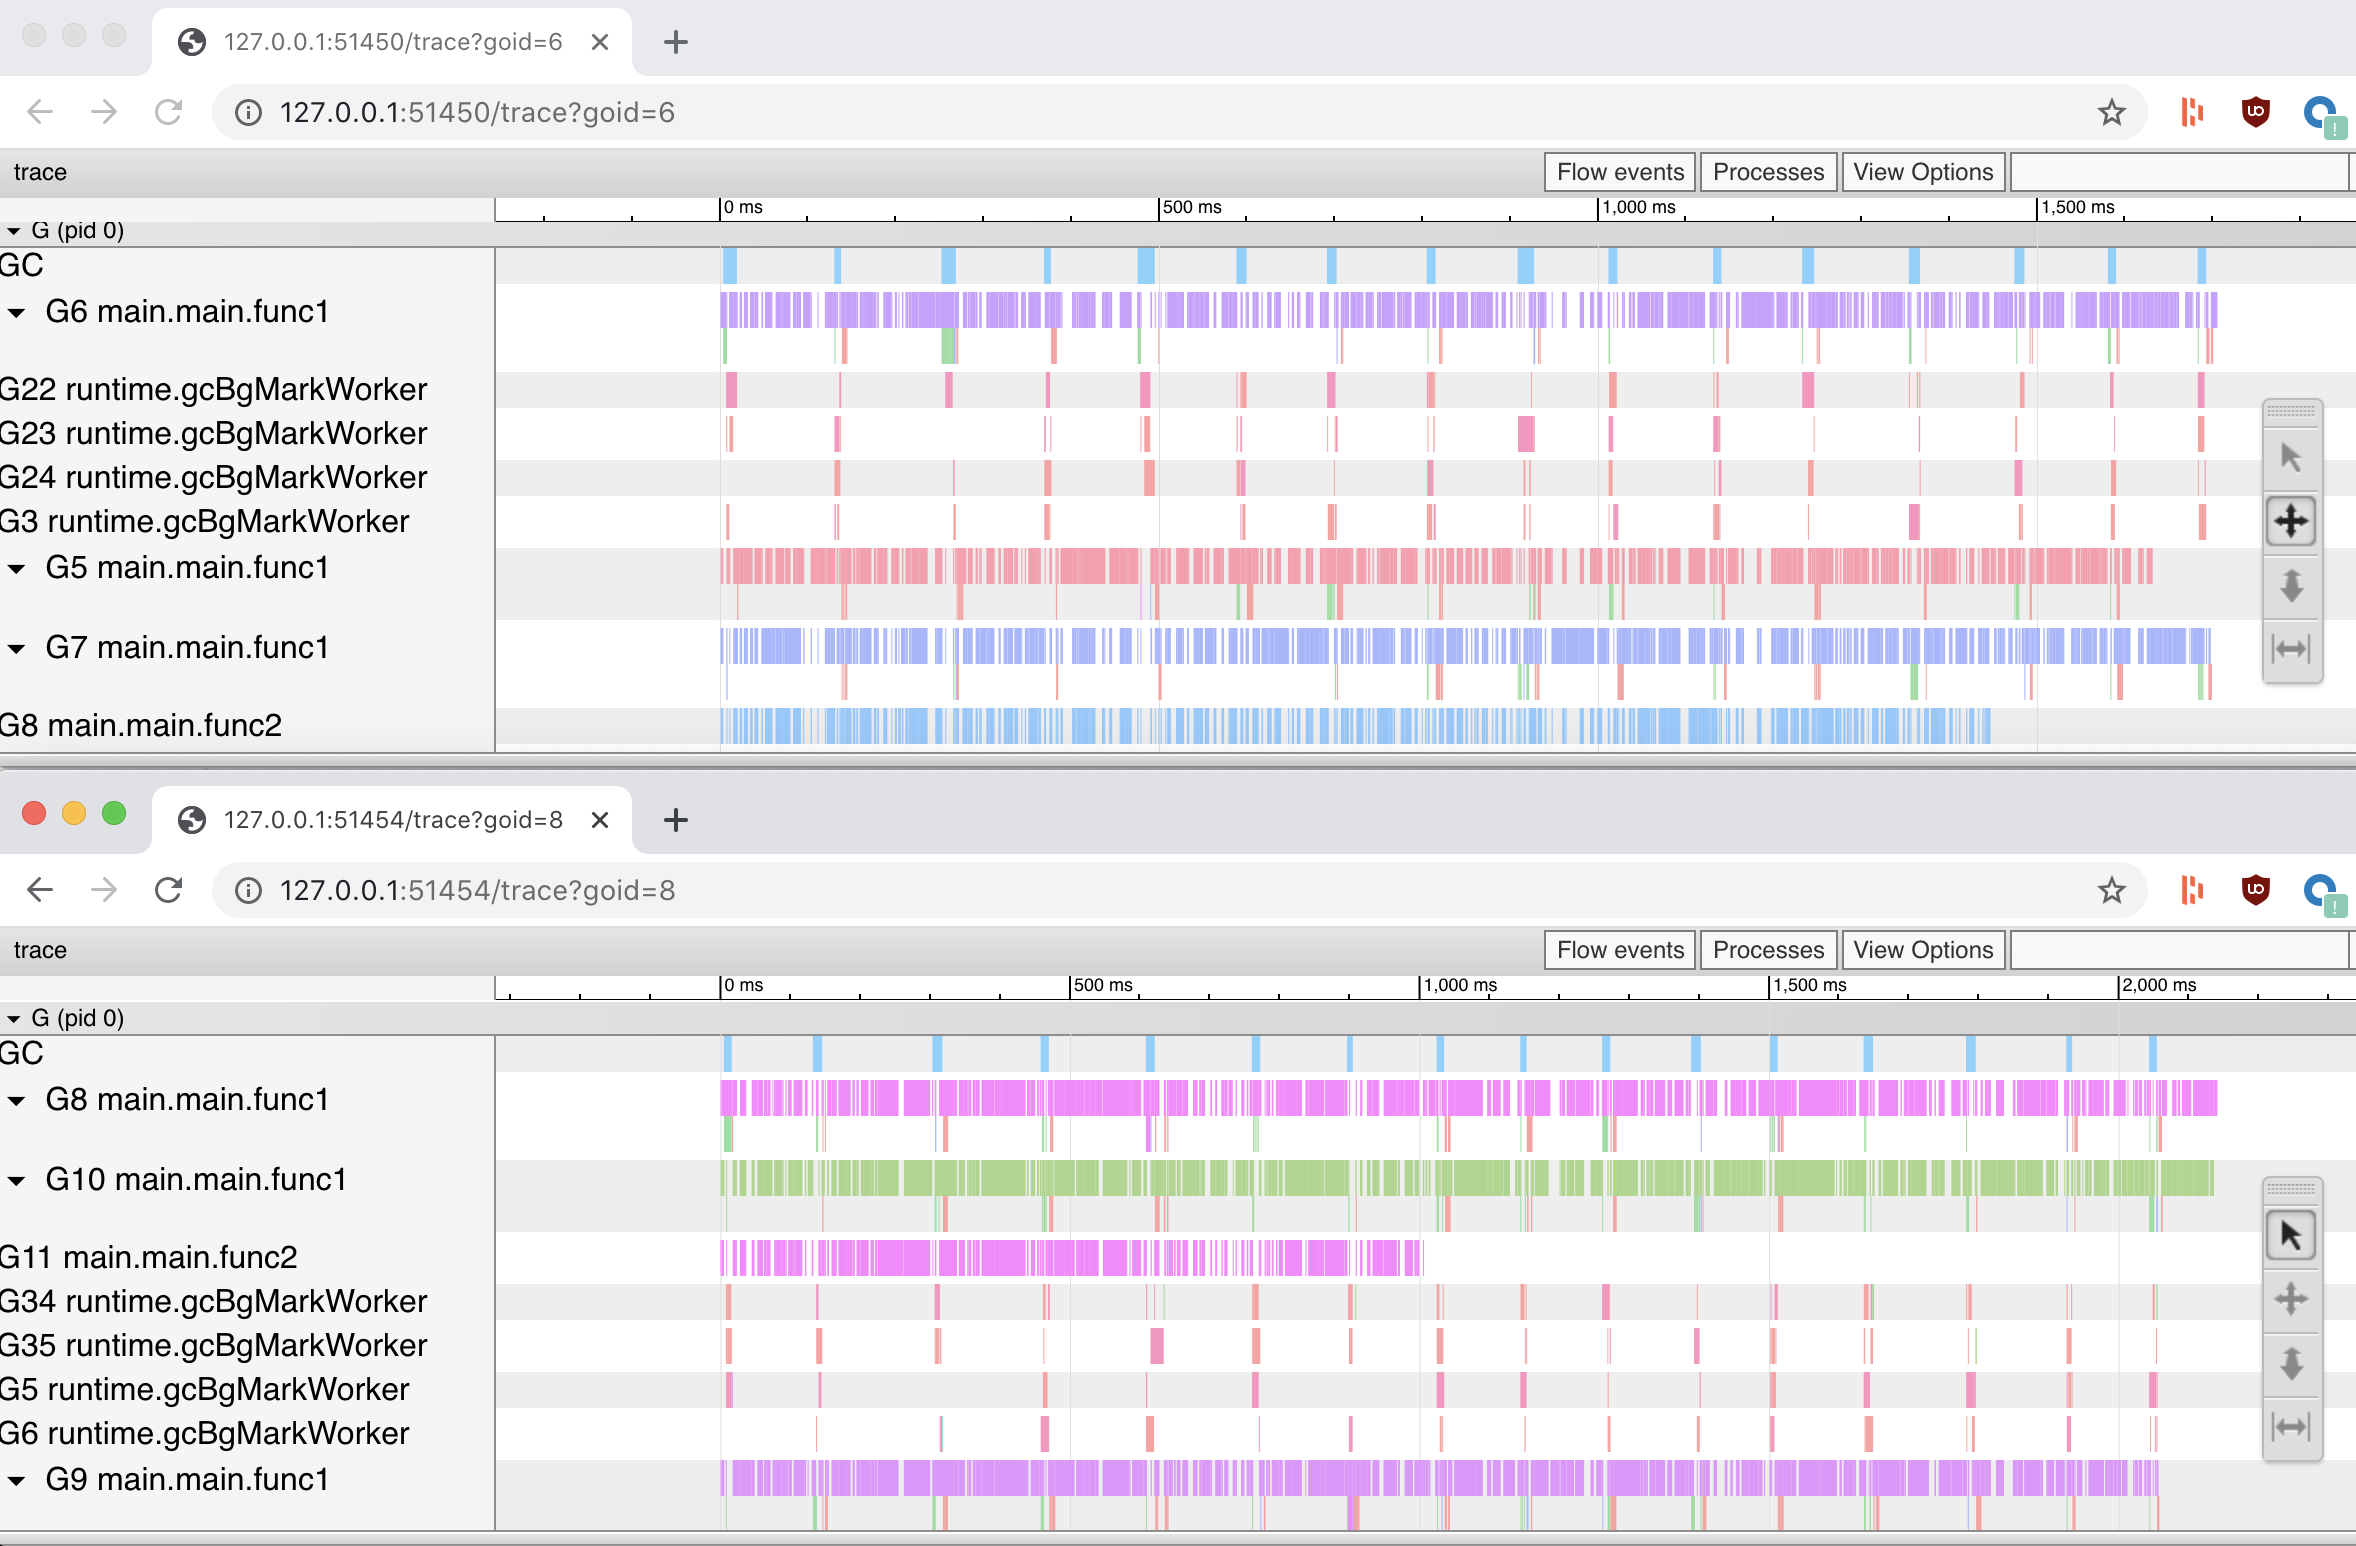Viewport: 2356px width, 1546px height.
Task: Enable the pan tool in bottom trace viewer
Action: click(2292, 1299)
